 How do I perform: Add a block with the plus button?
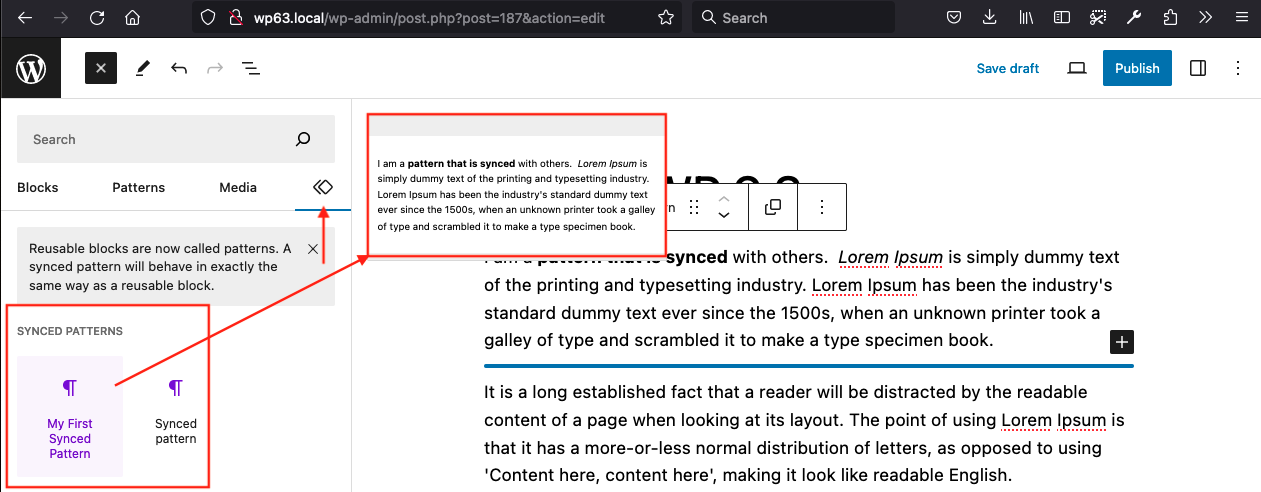[x=1122, y=342]
